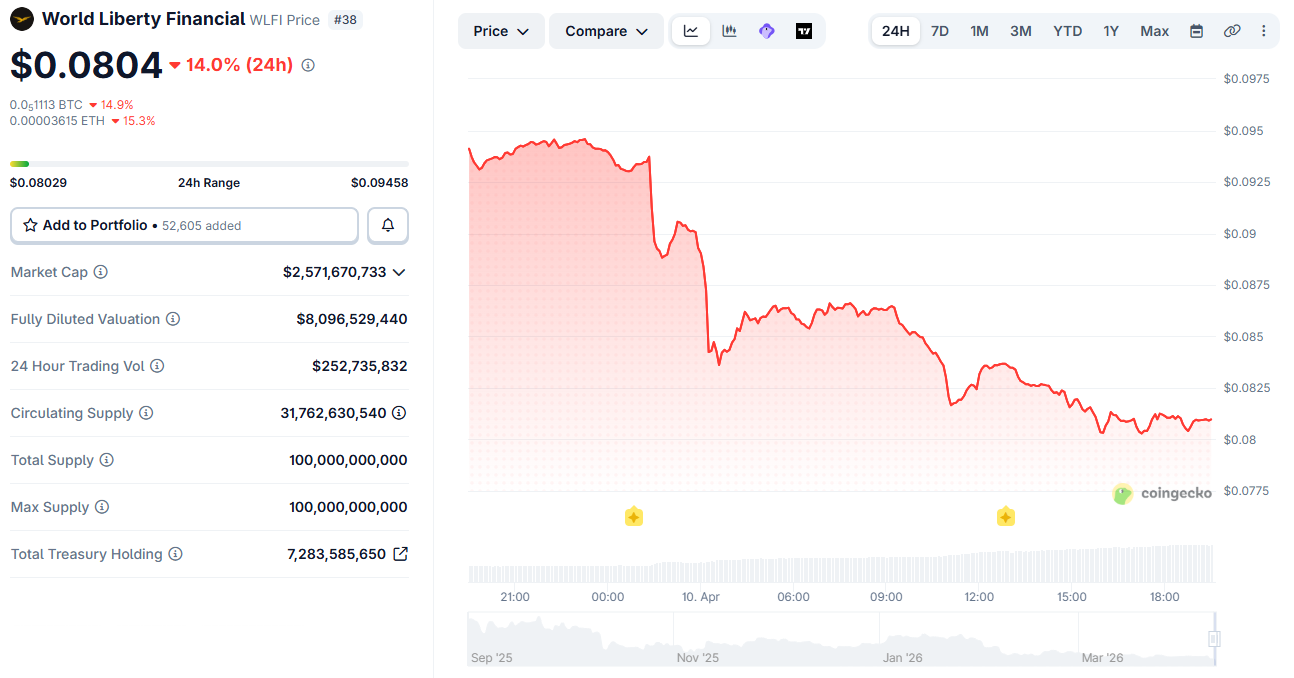Click the purple chart icon in toolbar

pyautogui.click(x=767, y=31)
